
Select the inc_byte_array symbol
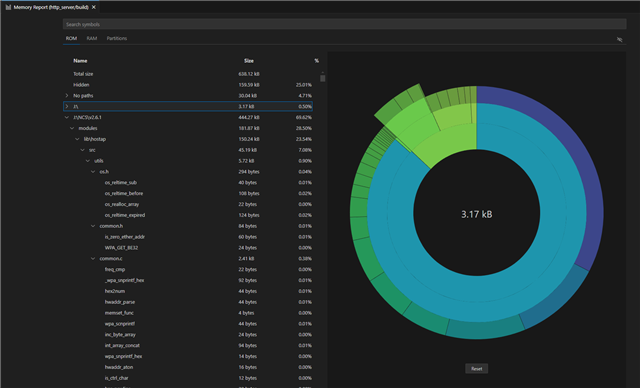pos(120,335)
